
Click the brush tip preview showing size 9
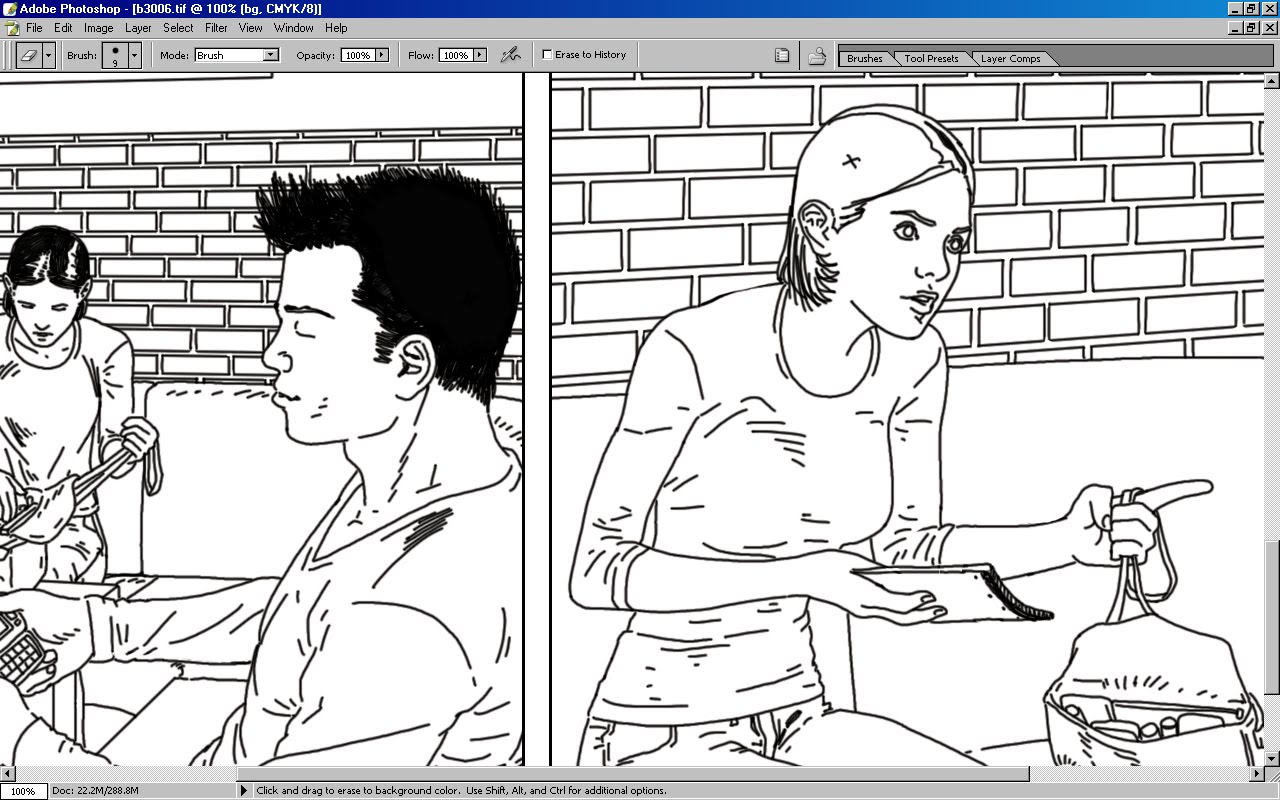tap(115, 56)
